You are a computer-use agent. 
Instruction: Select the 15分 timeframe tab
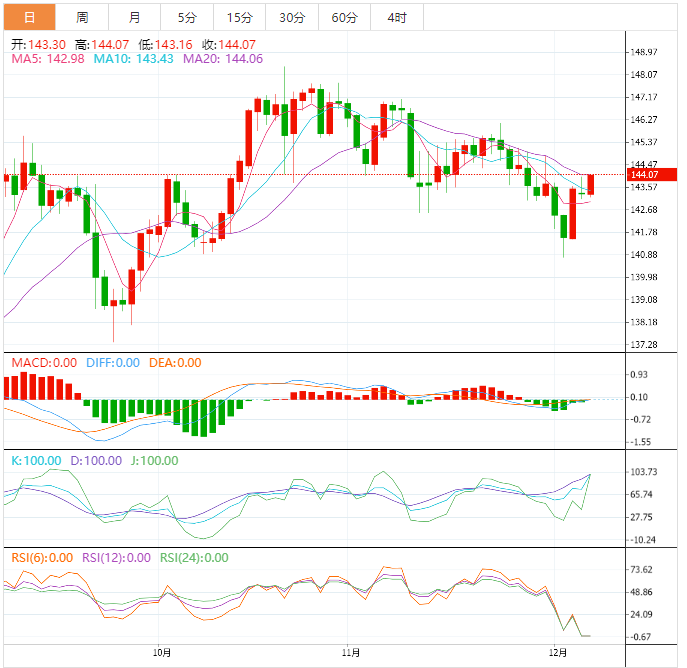pyautogui.click(x=239, y=17)
